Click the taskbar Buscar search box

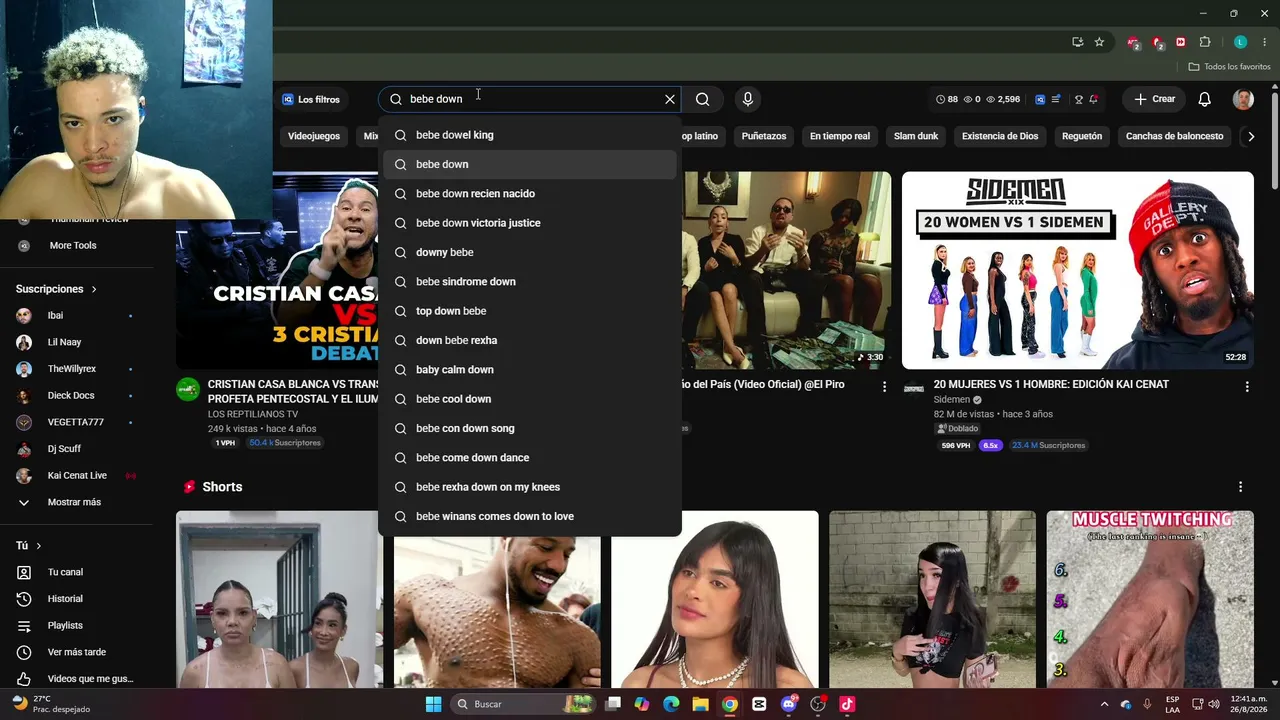(x=522, y=704)
